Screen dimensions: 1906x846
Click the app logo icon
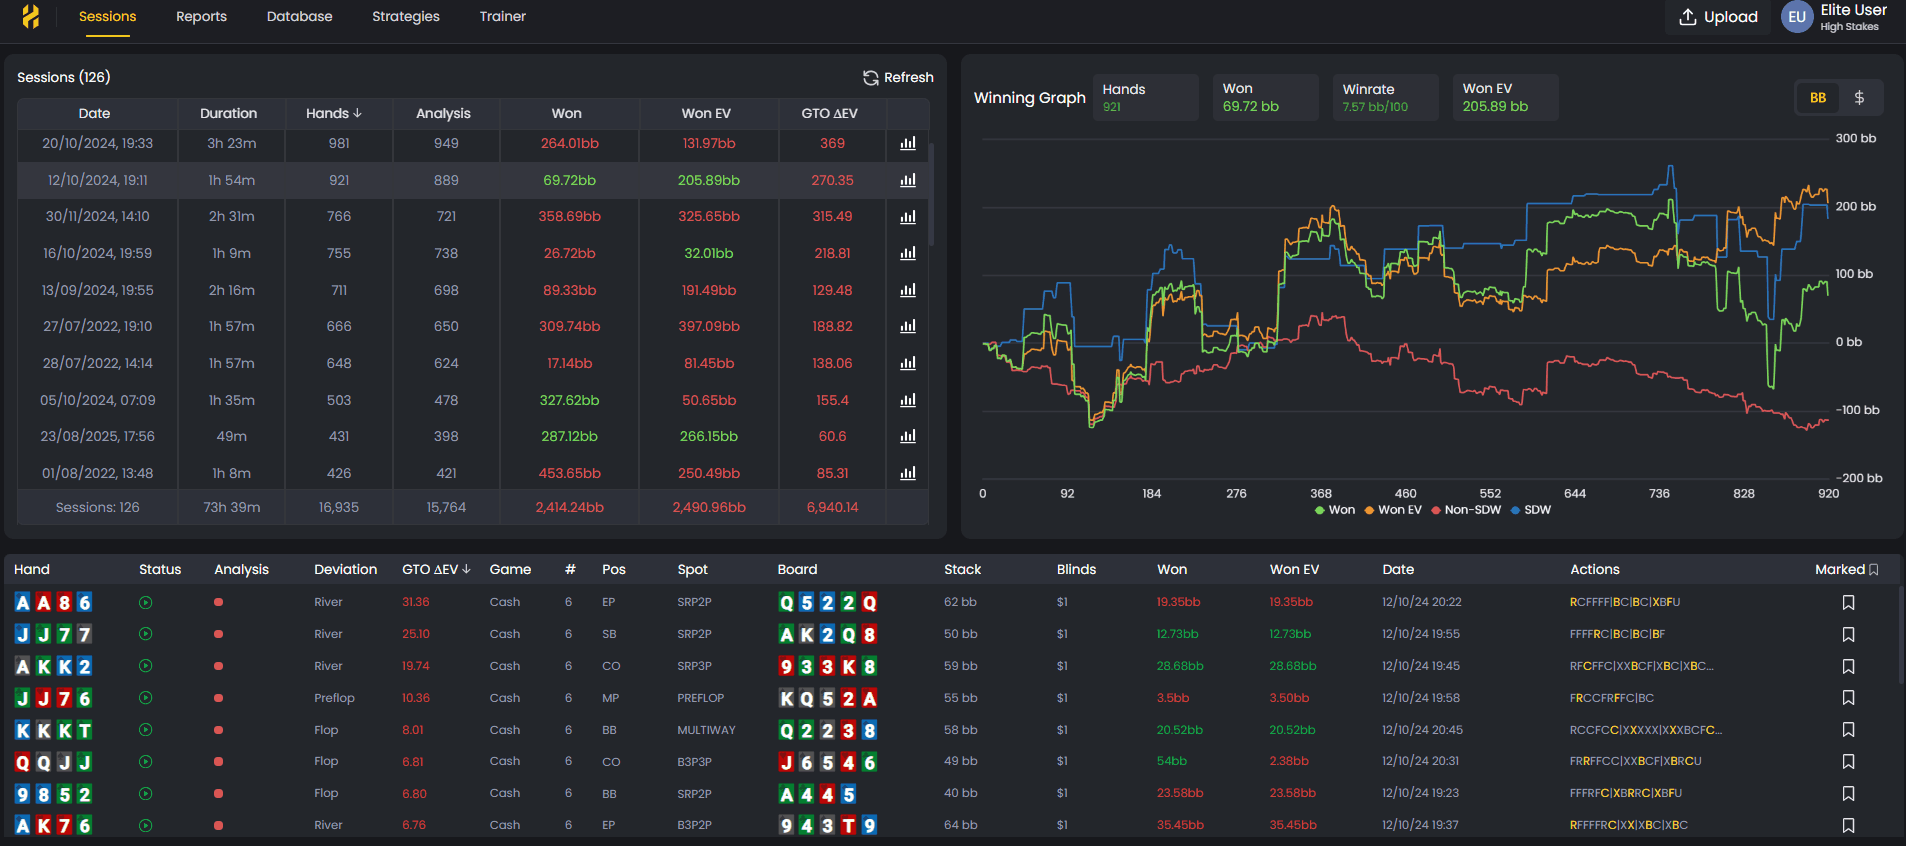(31, 16)
